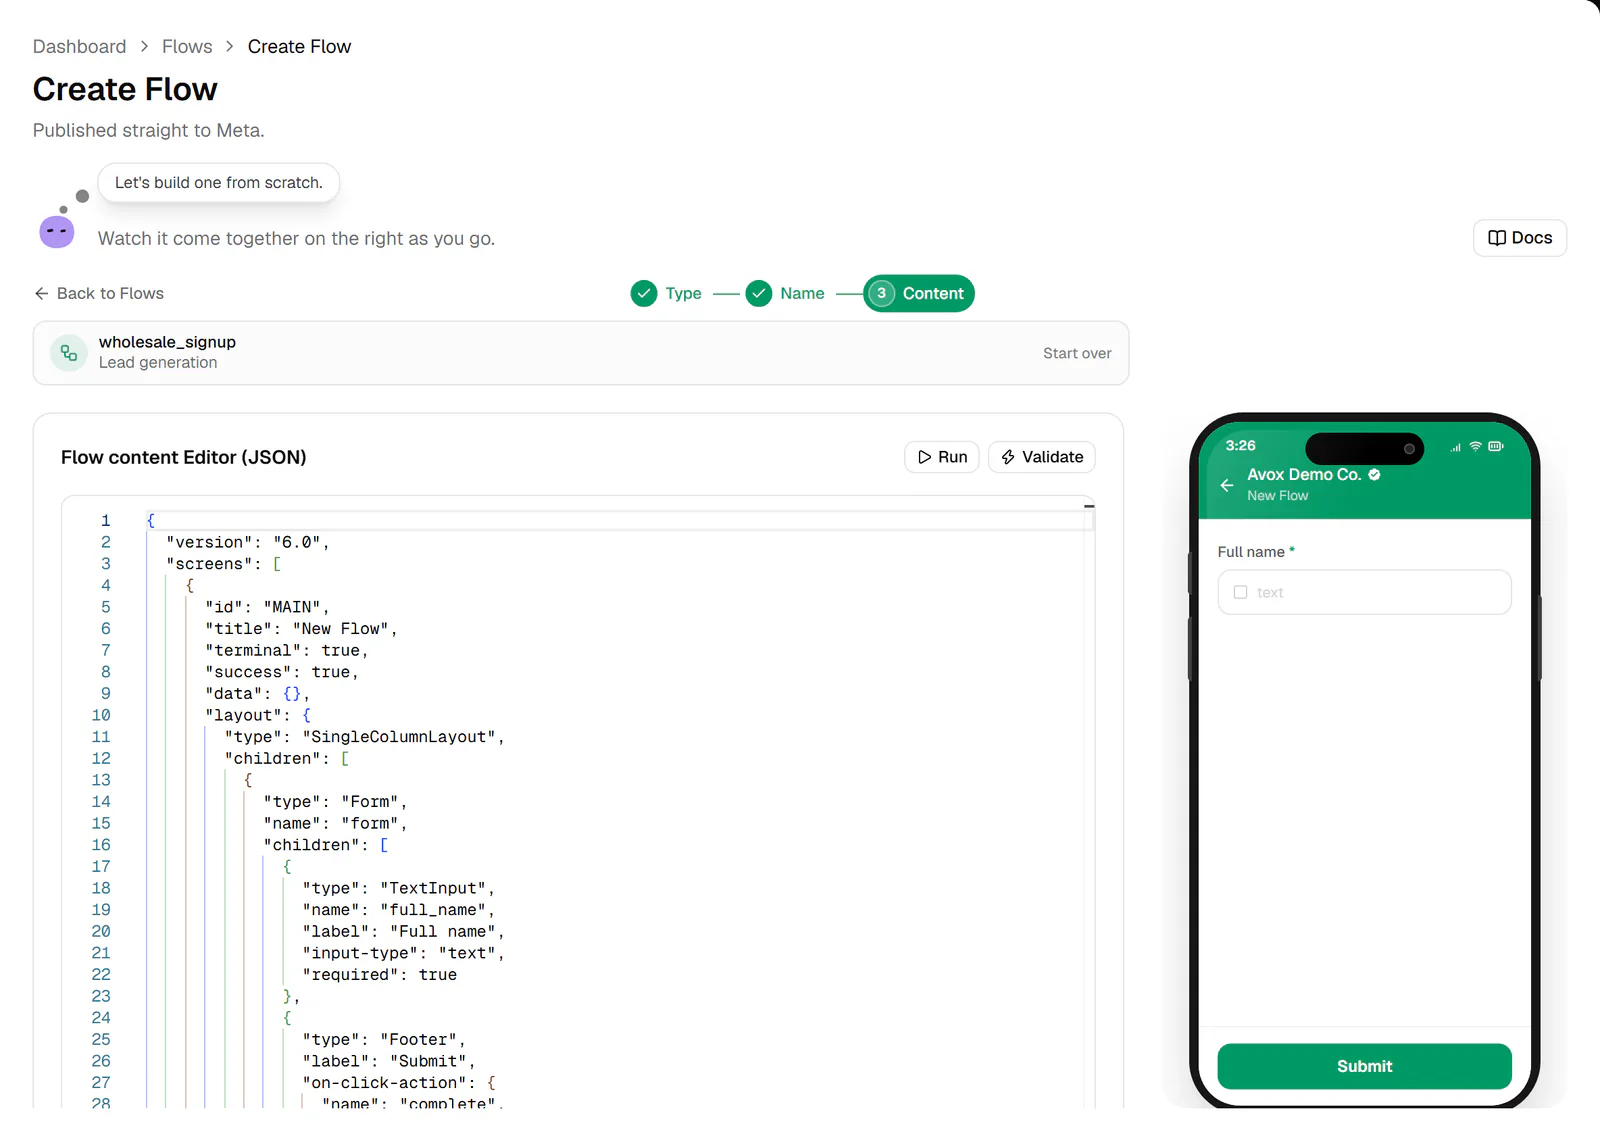Click the verified badge beside Avox Demo Co.
The image size is (1600, 1141).
pos(1374,475)
